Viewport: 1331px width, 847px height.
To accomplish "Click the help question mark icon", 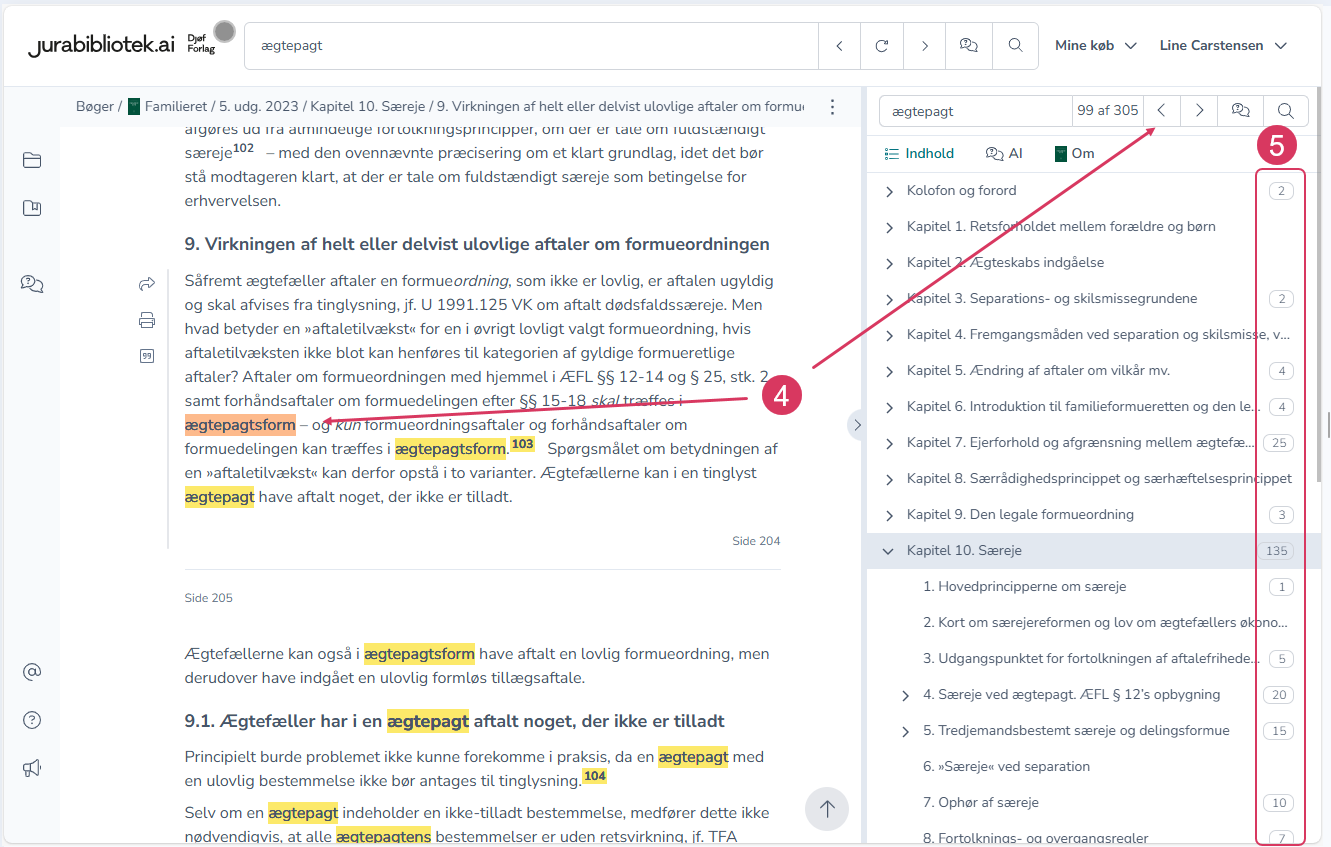I will pos(32,720).
